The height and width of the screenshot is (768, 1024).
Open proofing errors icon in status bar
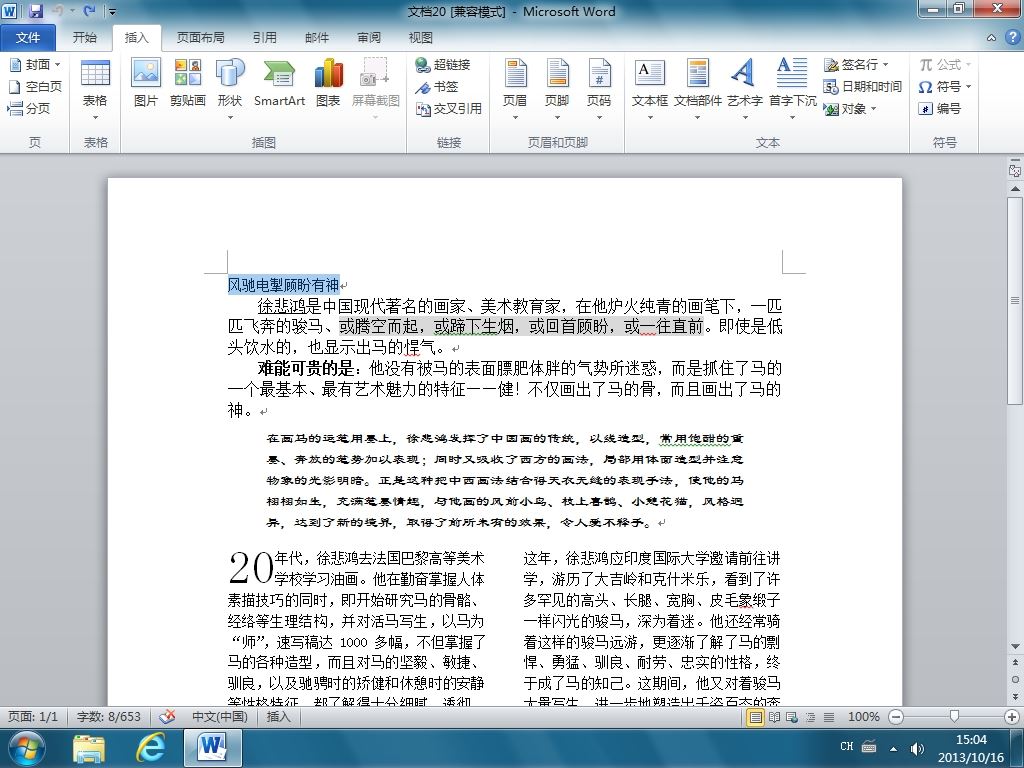pyautogui.click(x=167, y=716)
